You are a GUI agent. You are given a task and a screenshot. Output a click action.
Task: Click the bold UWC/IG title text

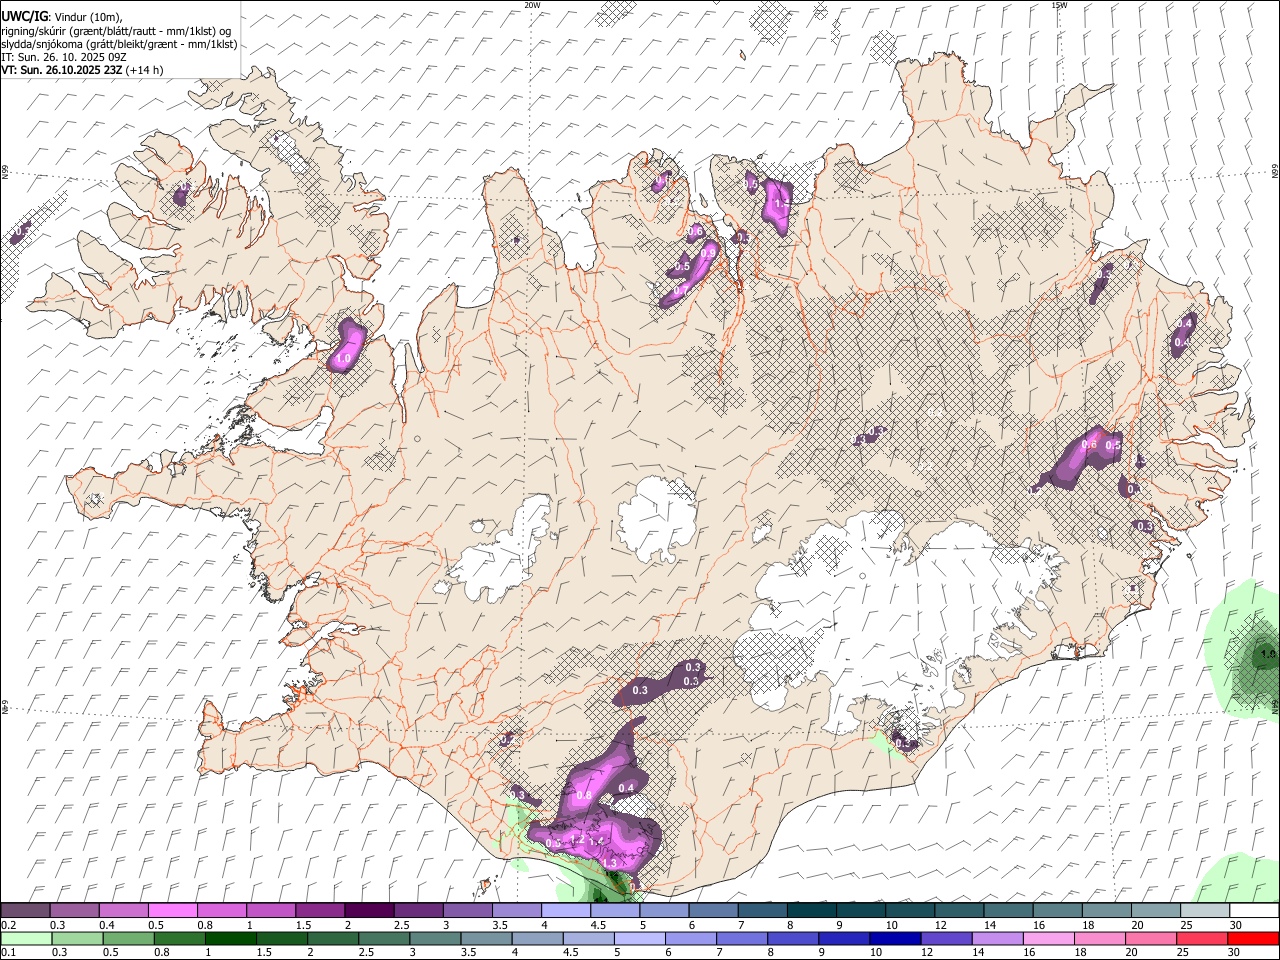point(23,17)
